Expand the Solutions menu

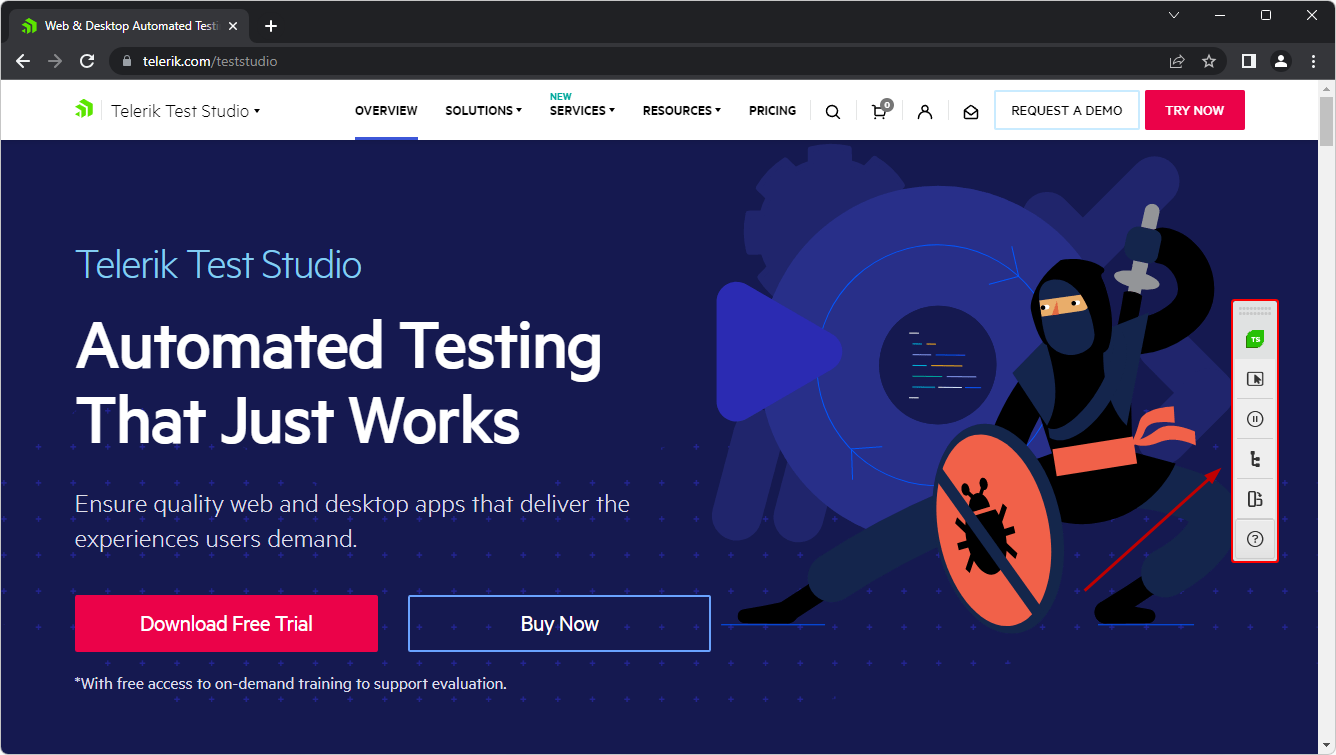pos(483,111)
